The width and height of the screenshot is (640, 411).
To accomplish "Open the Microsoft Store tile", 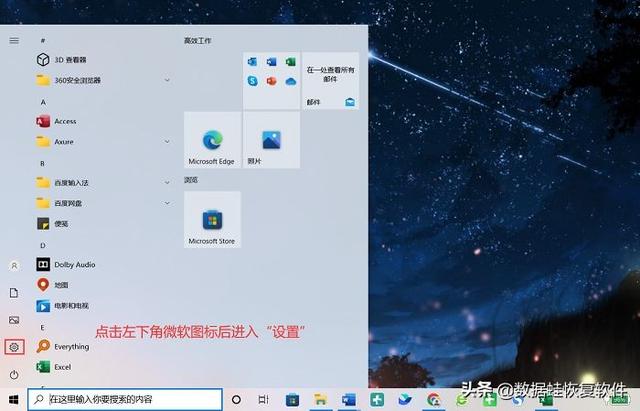I will [x=212, y=220].
